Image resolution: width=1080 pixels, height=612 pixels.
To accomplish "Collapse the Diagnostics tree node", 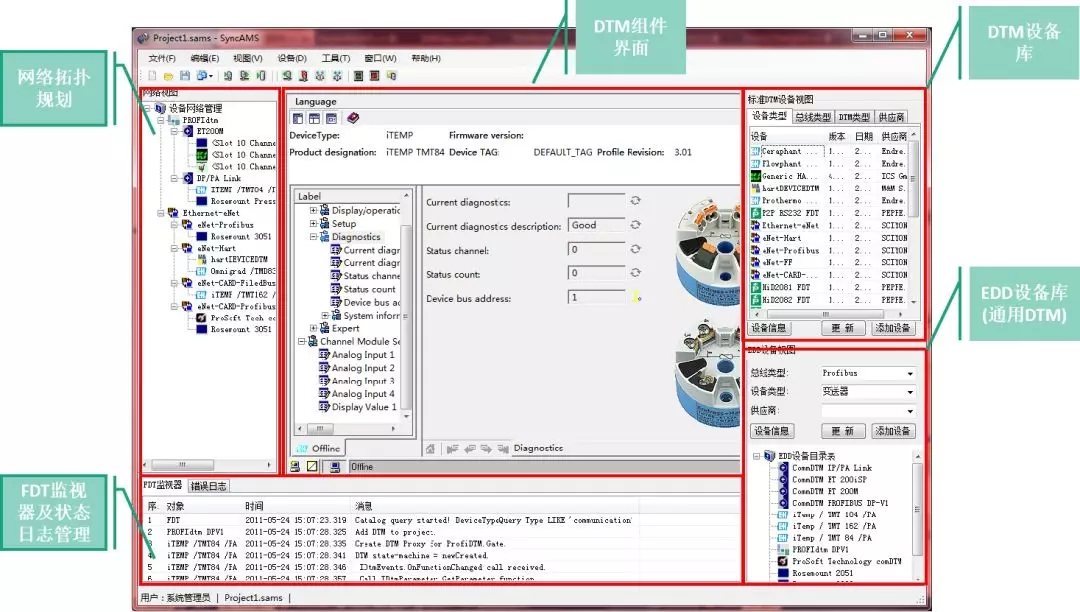I will click(x=314, y=237).
